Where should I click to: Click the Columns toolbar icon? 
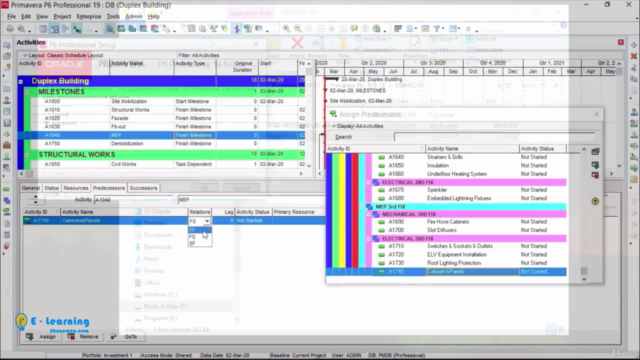410,29
